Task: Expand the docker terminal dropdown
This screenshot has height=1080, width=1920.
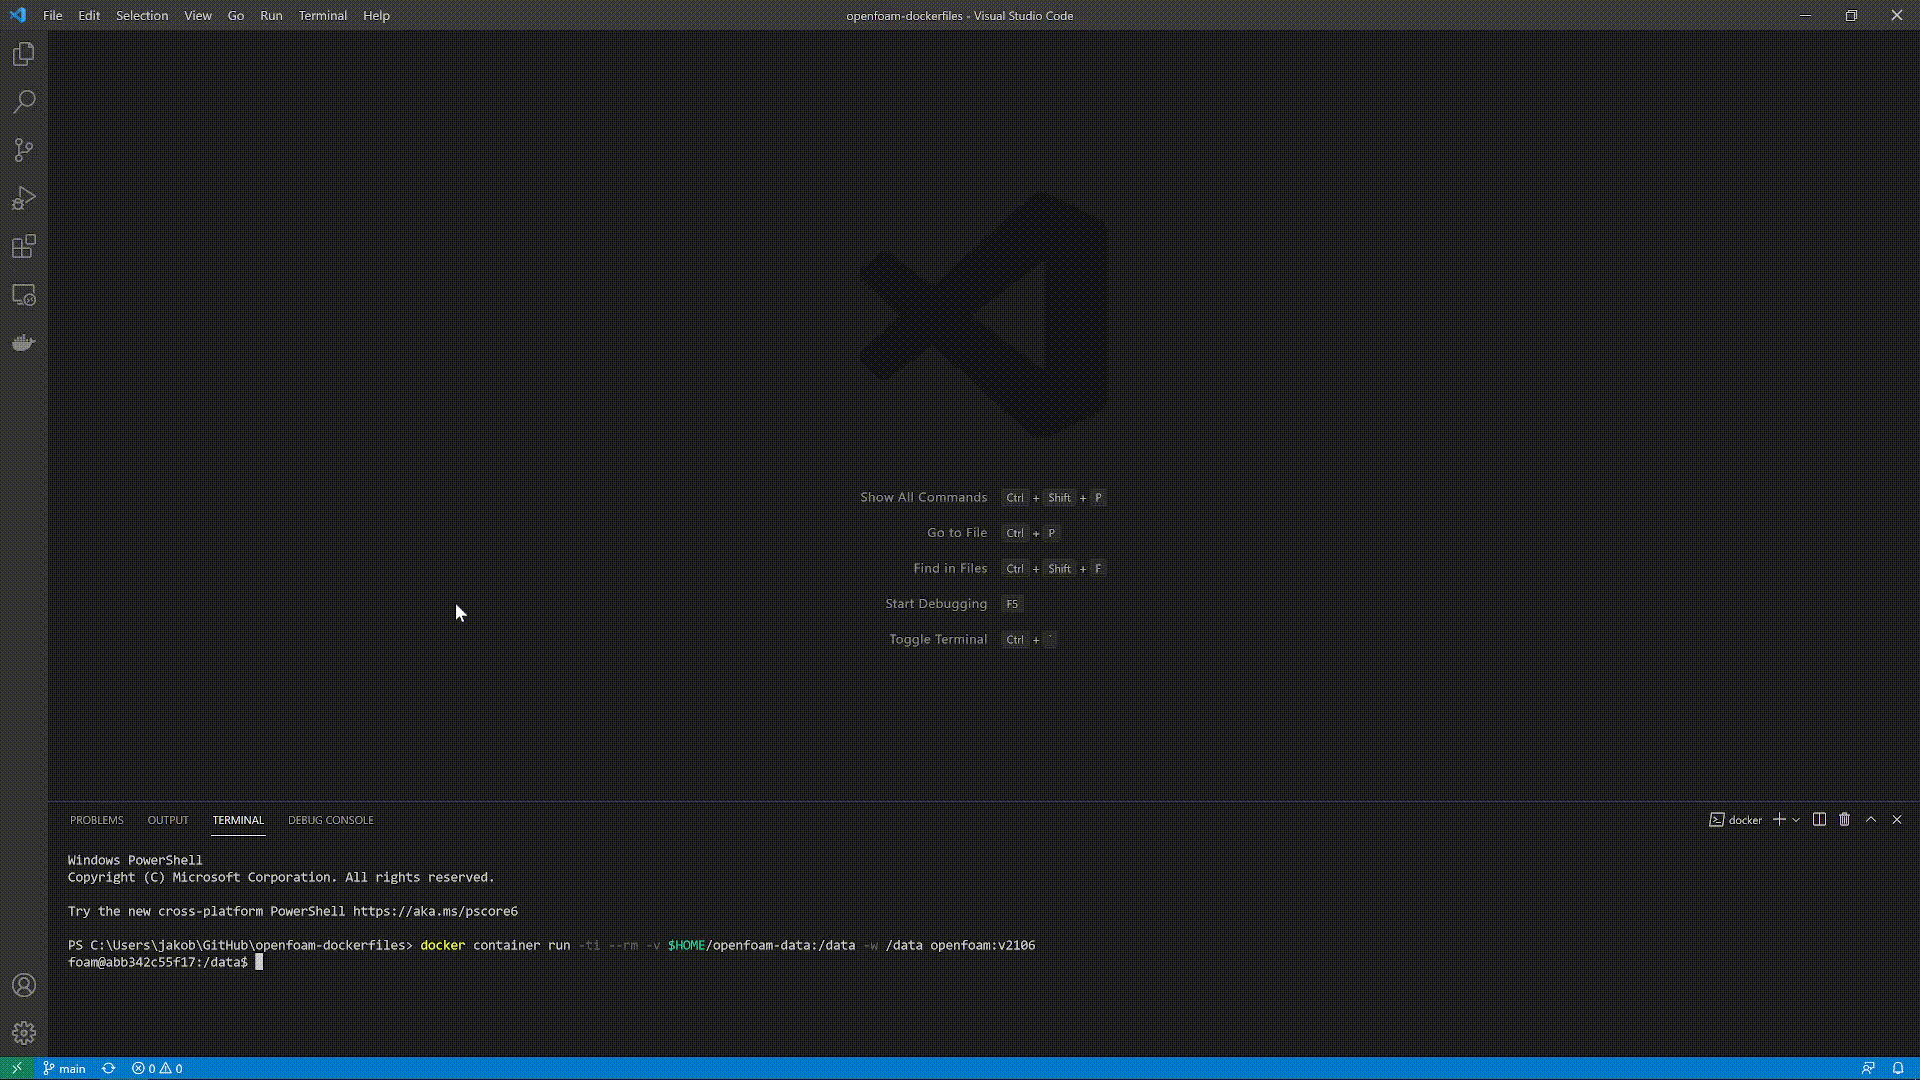Action: coord(1796,819)
